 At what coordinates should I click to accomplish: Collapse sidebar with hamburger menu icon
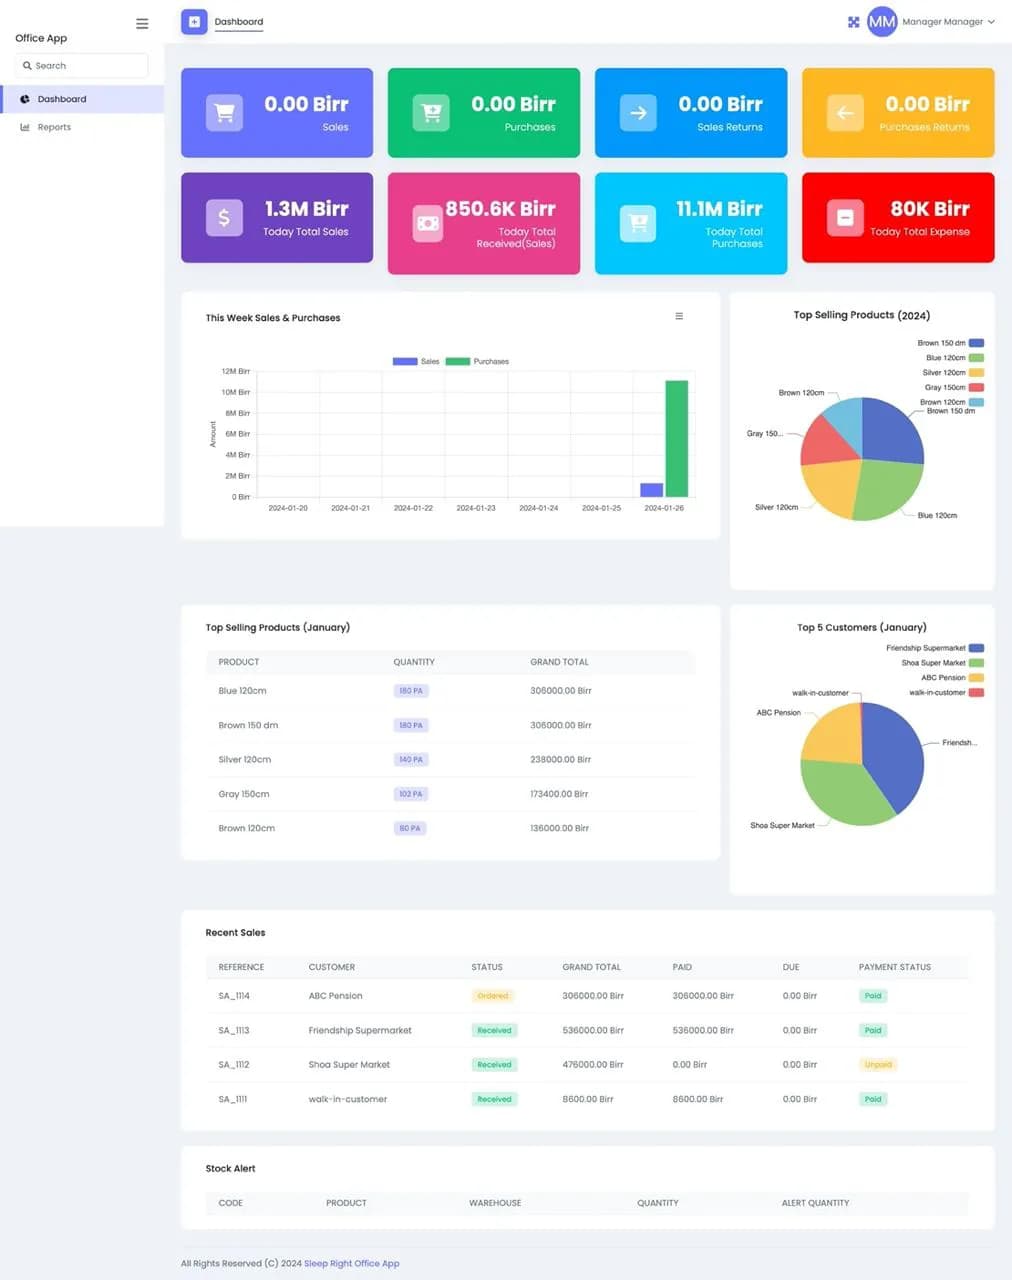click(142, 23)
